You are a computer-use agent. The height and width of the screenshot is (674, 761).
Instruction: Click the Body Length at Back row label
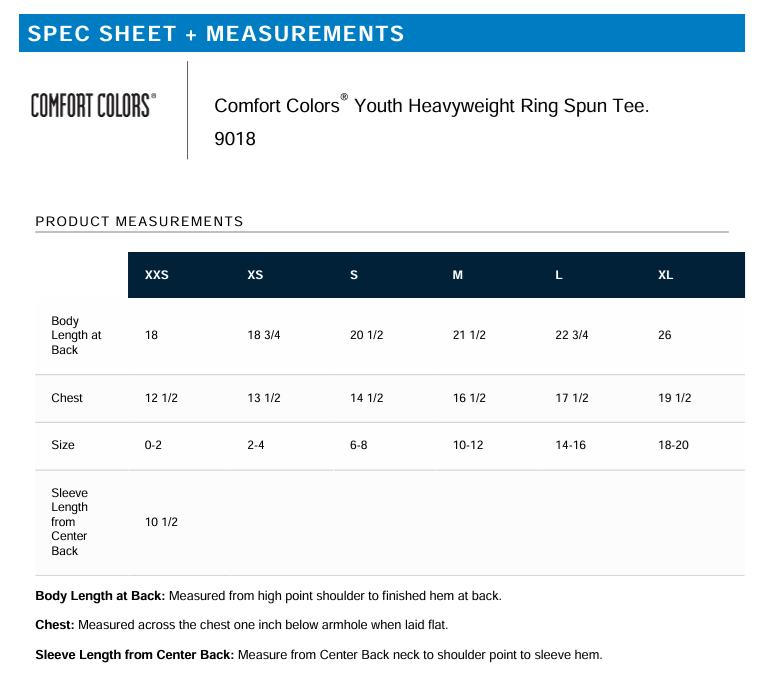click(76, 335)
